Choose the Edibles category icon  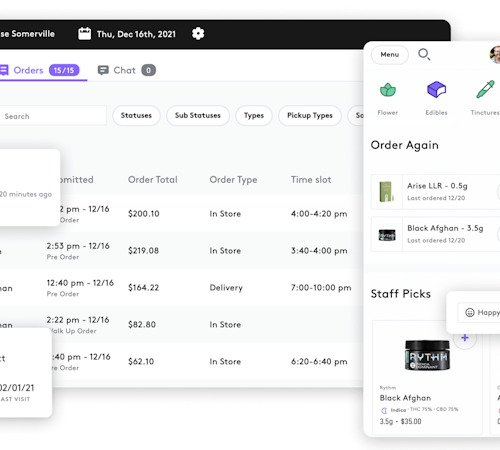(436, 90)
